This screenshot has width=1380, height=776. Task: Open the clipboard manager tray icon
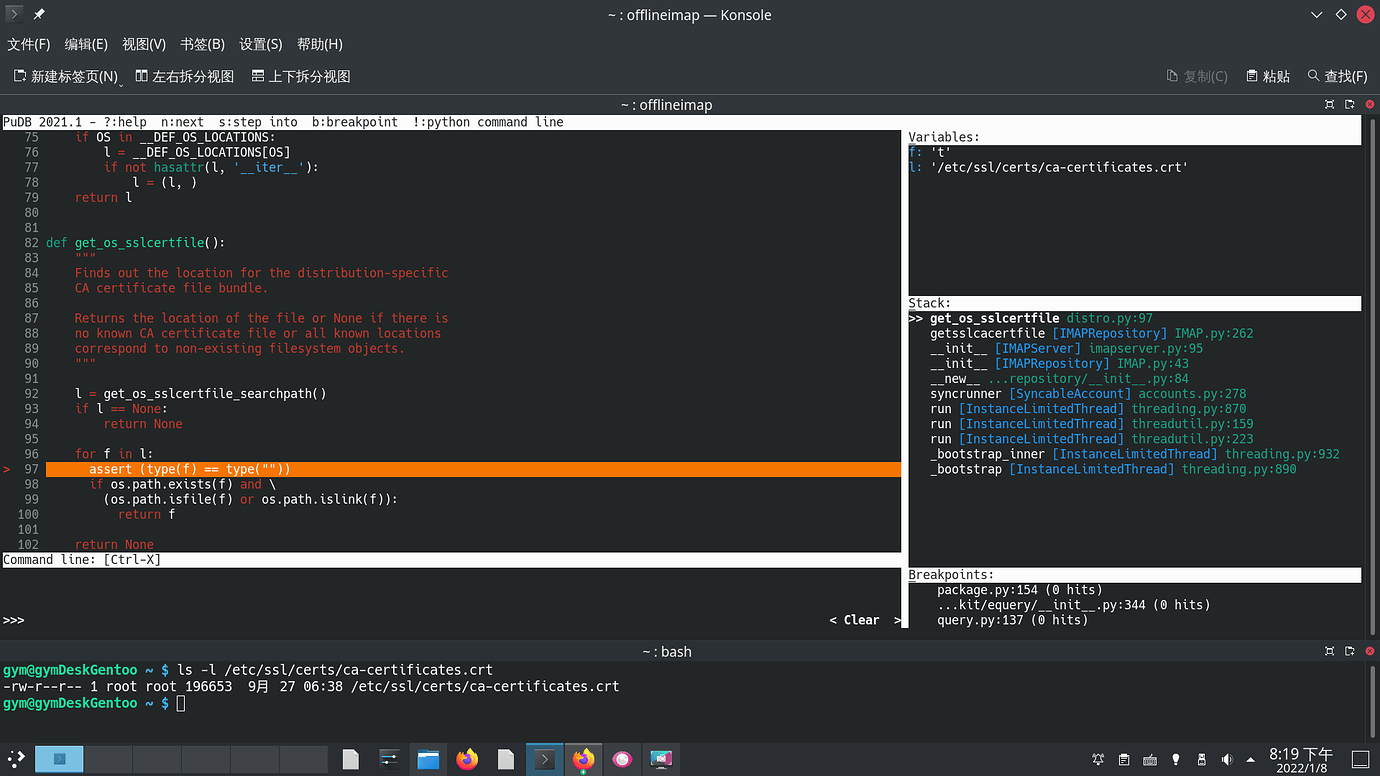coord(1122,760)
